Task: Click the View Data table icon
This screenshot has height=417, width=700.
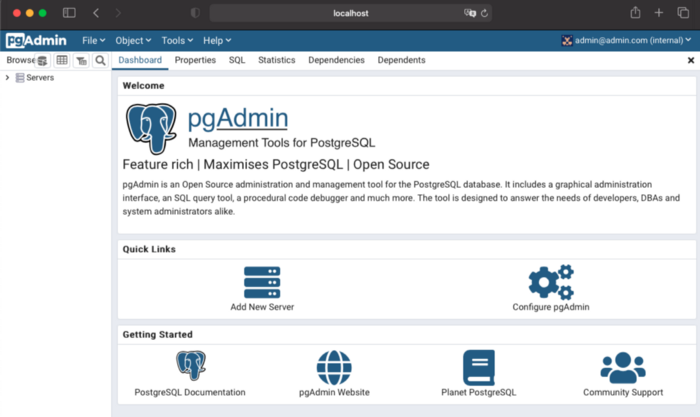Action: [62, 60]
